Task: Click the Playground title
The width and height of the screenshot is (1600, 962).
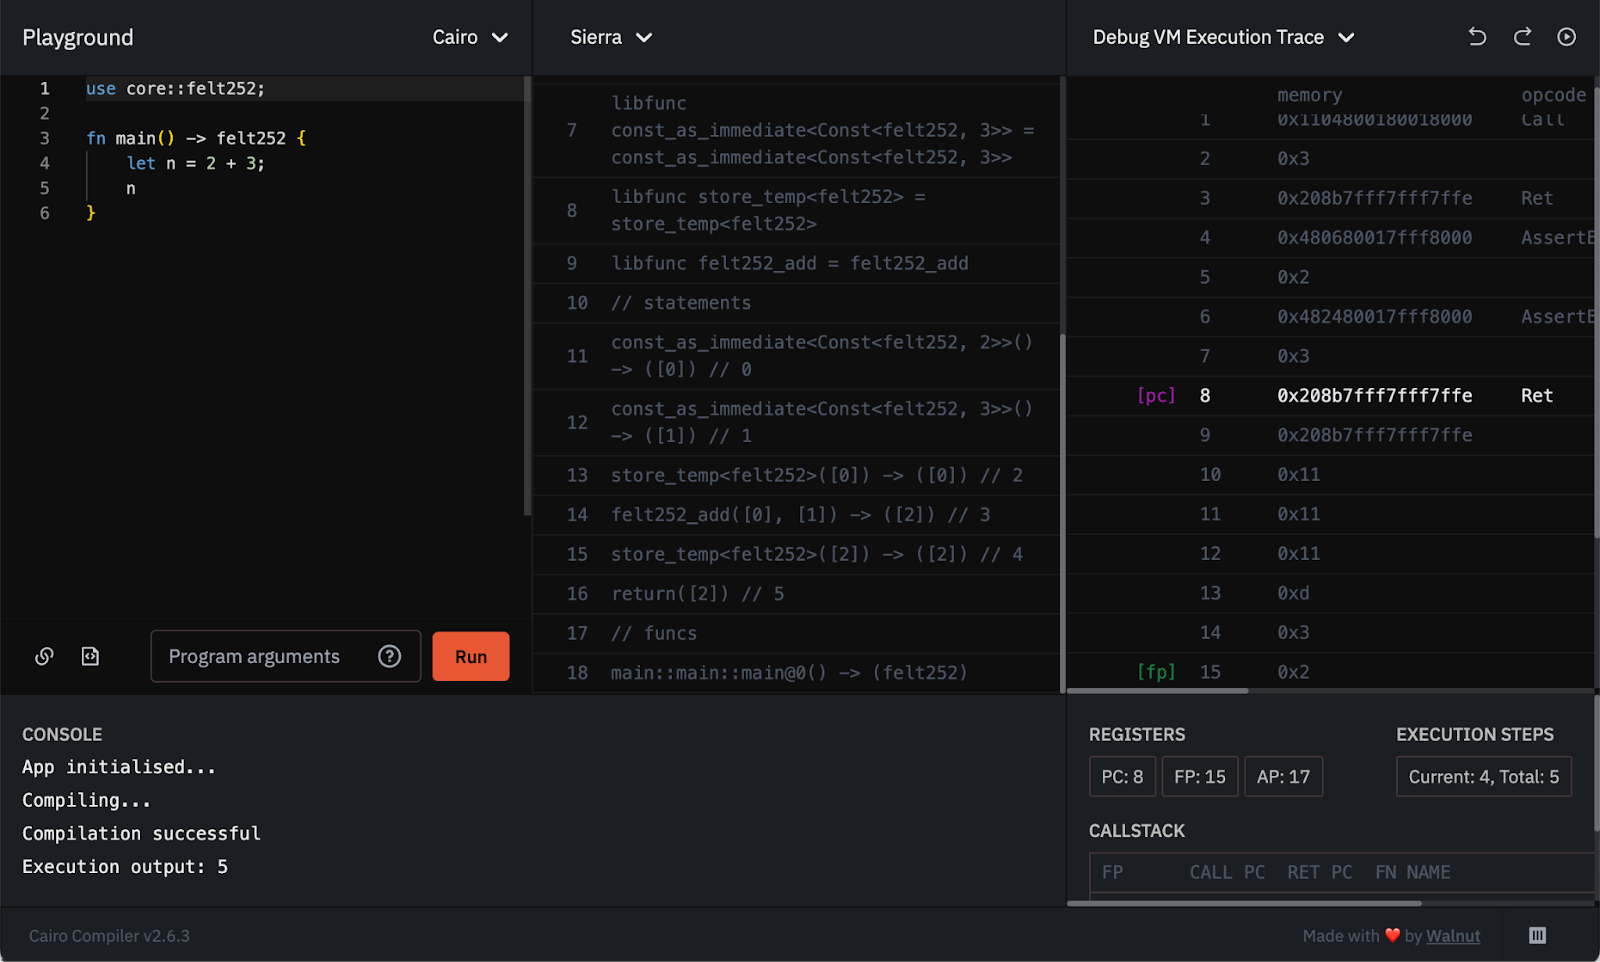Action: [78, 37]
